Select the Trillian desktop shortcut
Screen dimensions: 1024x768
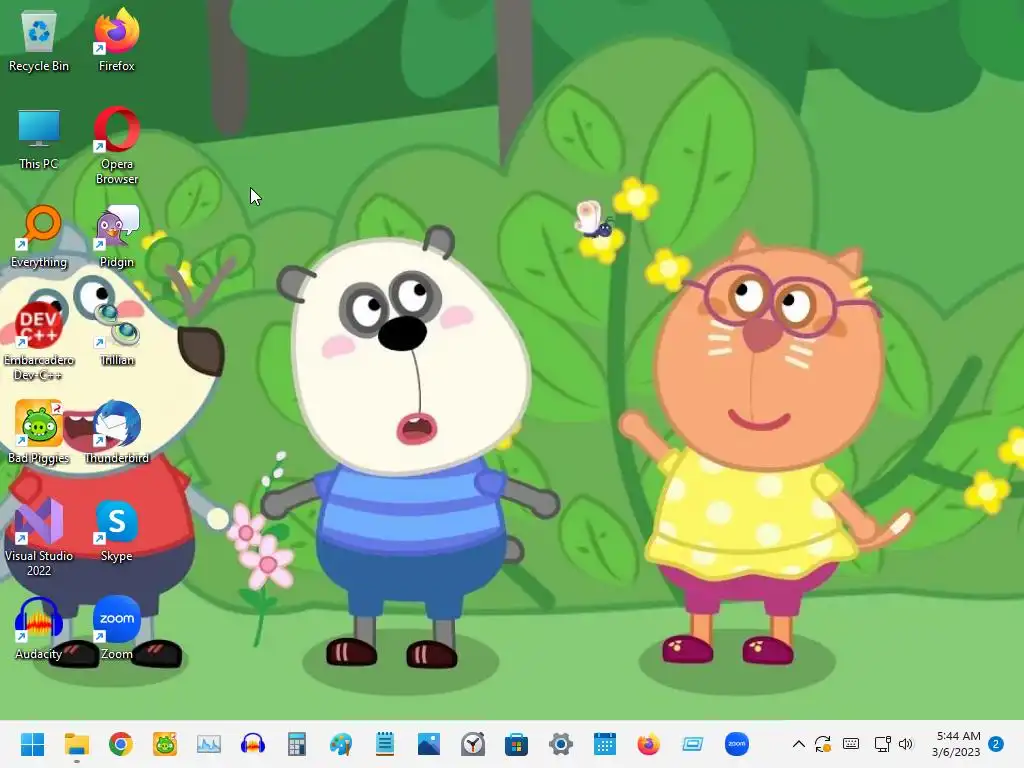click(116, 336)
